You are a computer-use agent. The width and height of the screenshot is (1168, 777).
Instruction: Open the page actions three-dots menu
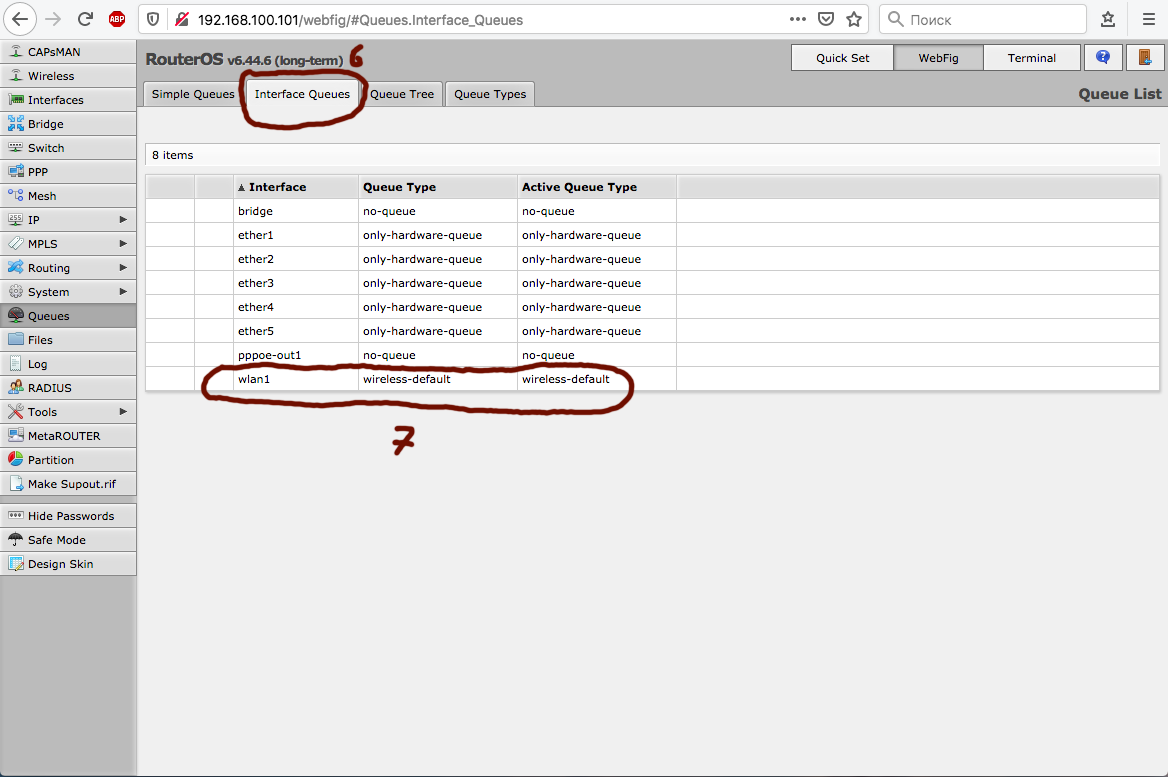798,19
